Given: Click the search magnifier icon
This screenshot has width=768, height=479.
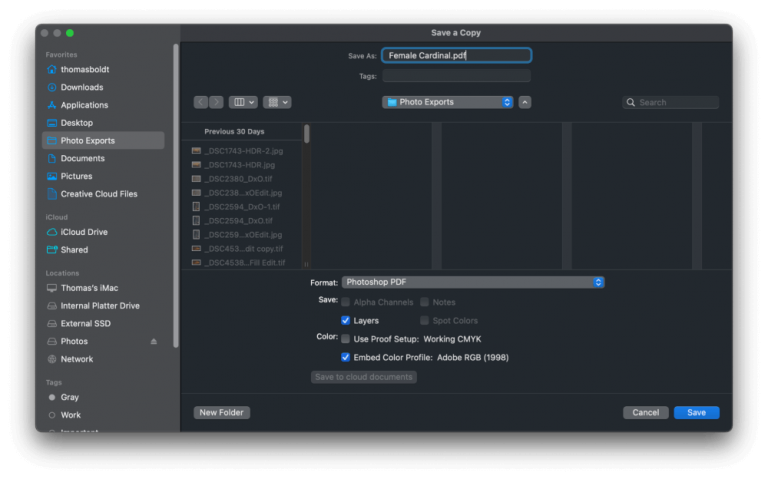Looking at the screenshot, I should 632,102.
